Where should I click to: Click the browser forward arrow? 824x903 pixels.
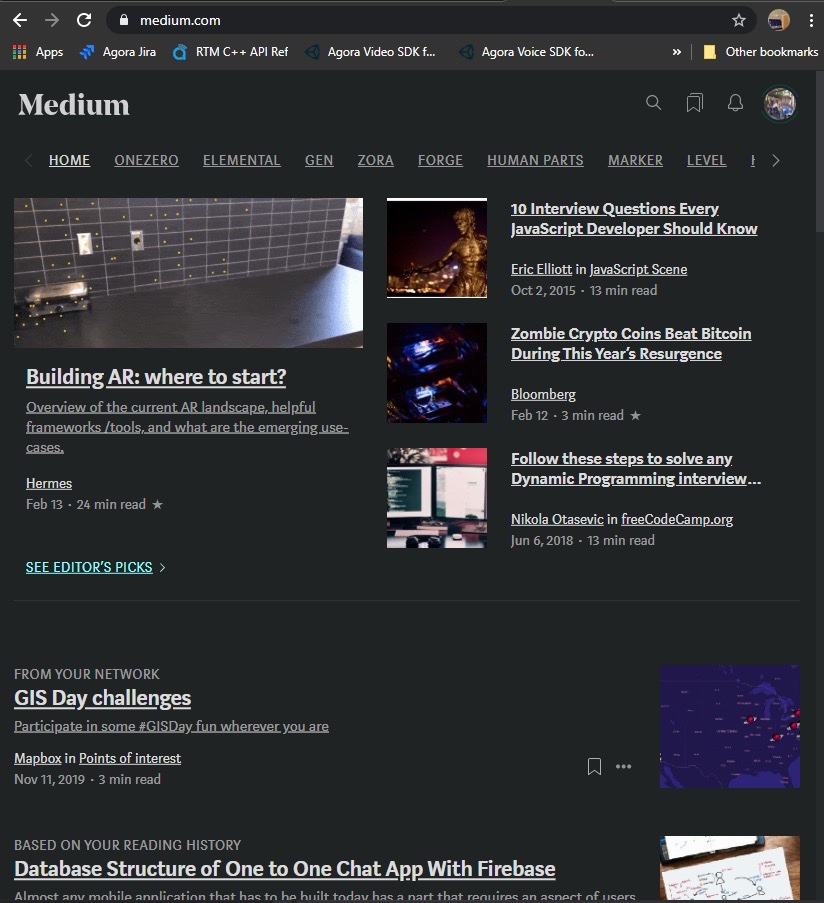[52, 20]
